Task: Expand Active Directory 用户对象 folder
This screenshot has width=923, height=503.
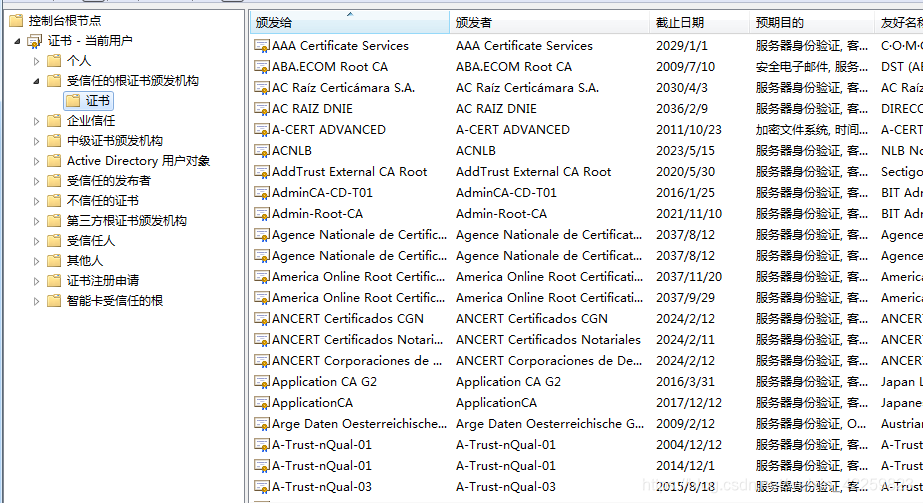Action: [x=36, y=161]
